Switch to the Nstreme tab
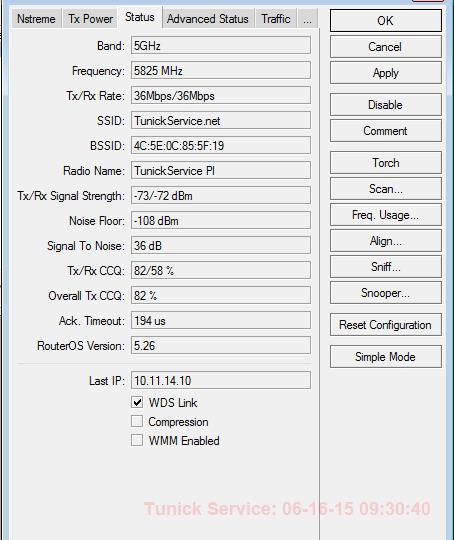The image size is (454, 540). pyautogui.click(x=37, y=19)
